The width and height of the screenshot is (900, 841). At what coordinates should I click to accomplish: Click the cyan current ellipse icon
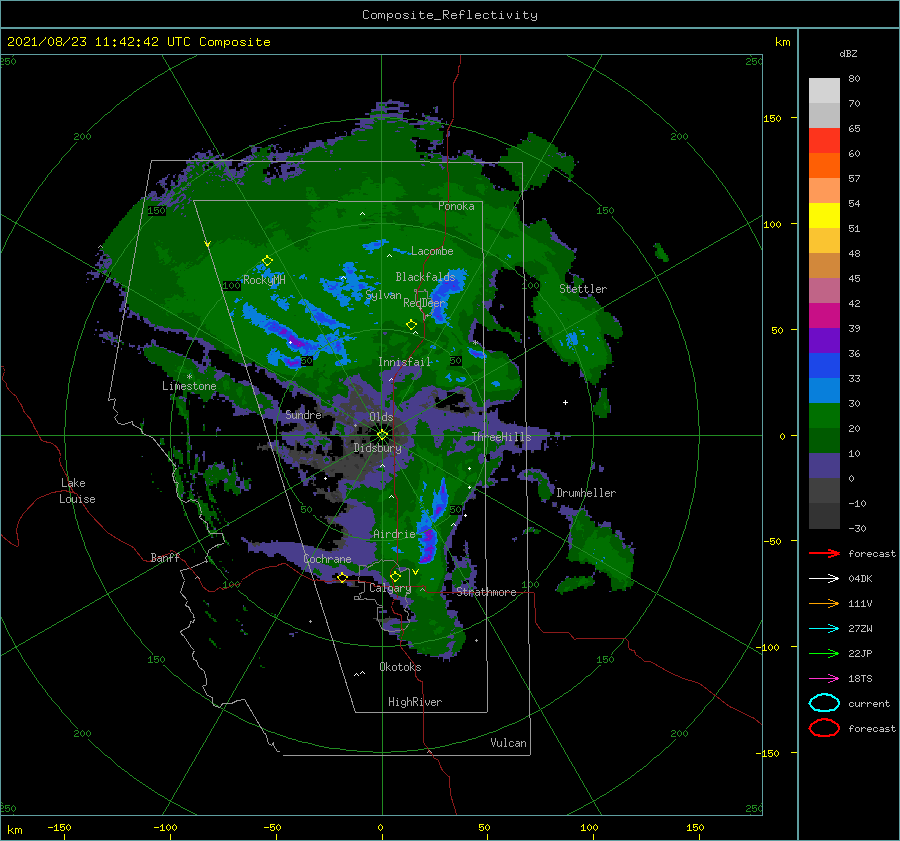click(824, 703)
